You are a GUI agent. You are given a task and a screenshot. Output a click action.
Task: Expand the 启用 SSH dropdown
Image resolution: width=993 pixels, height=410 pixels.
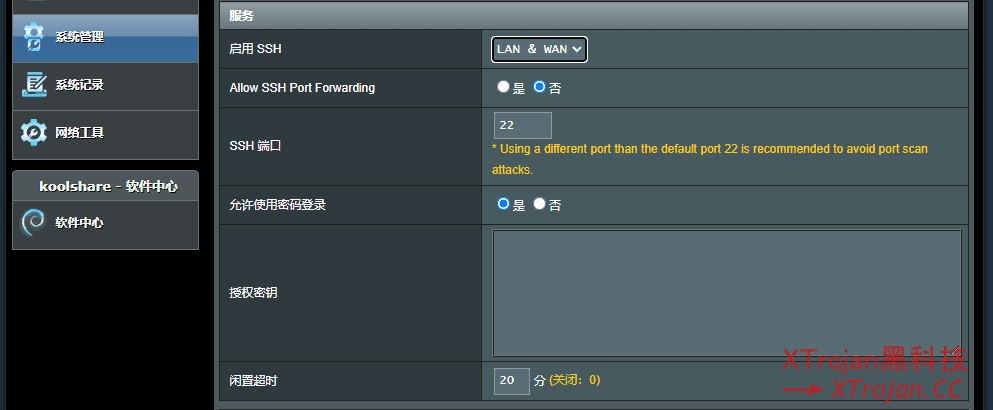[539, 49]
